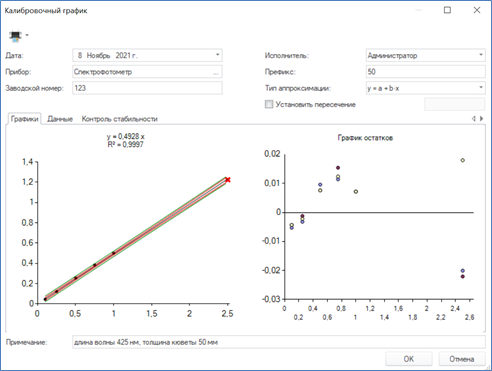
Task: Click the tab scroll left arrow
Action: click(x=473, y=119)
